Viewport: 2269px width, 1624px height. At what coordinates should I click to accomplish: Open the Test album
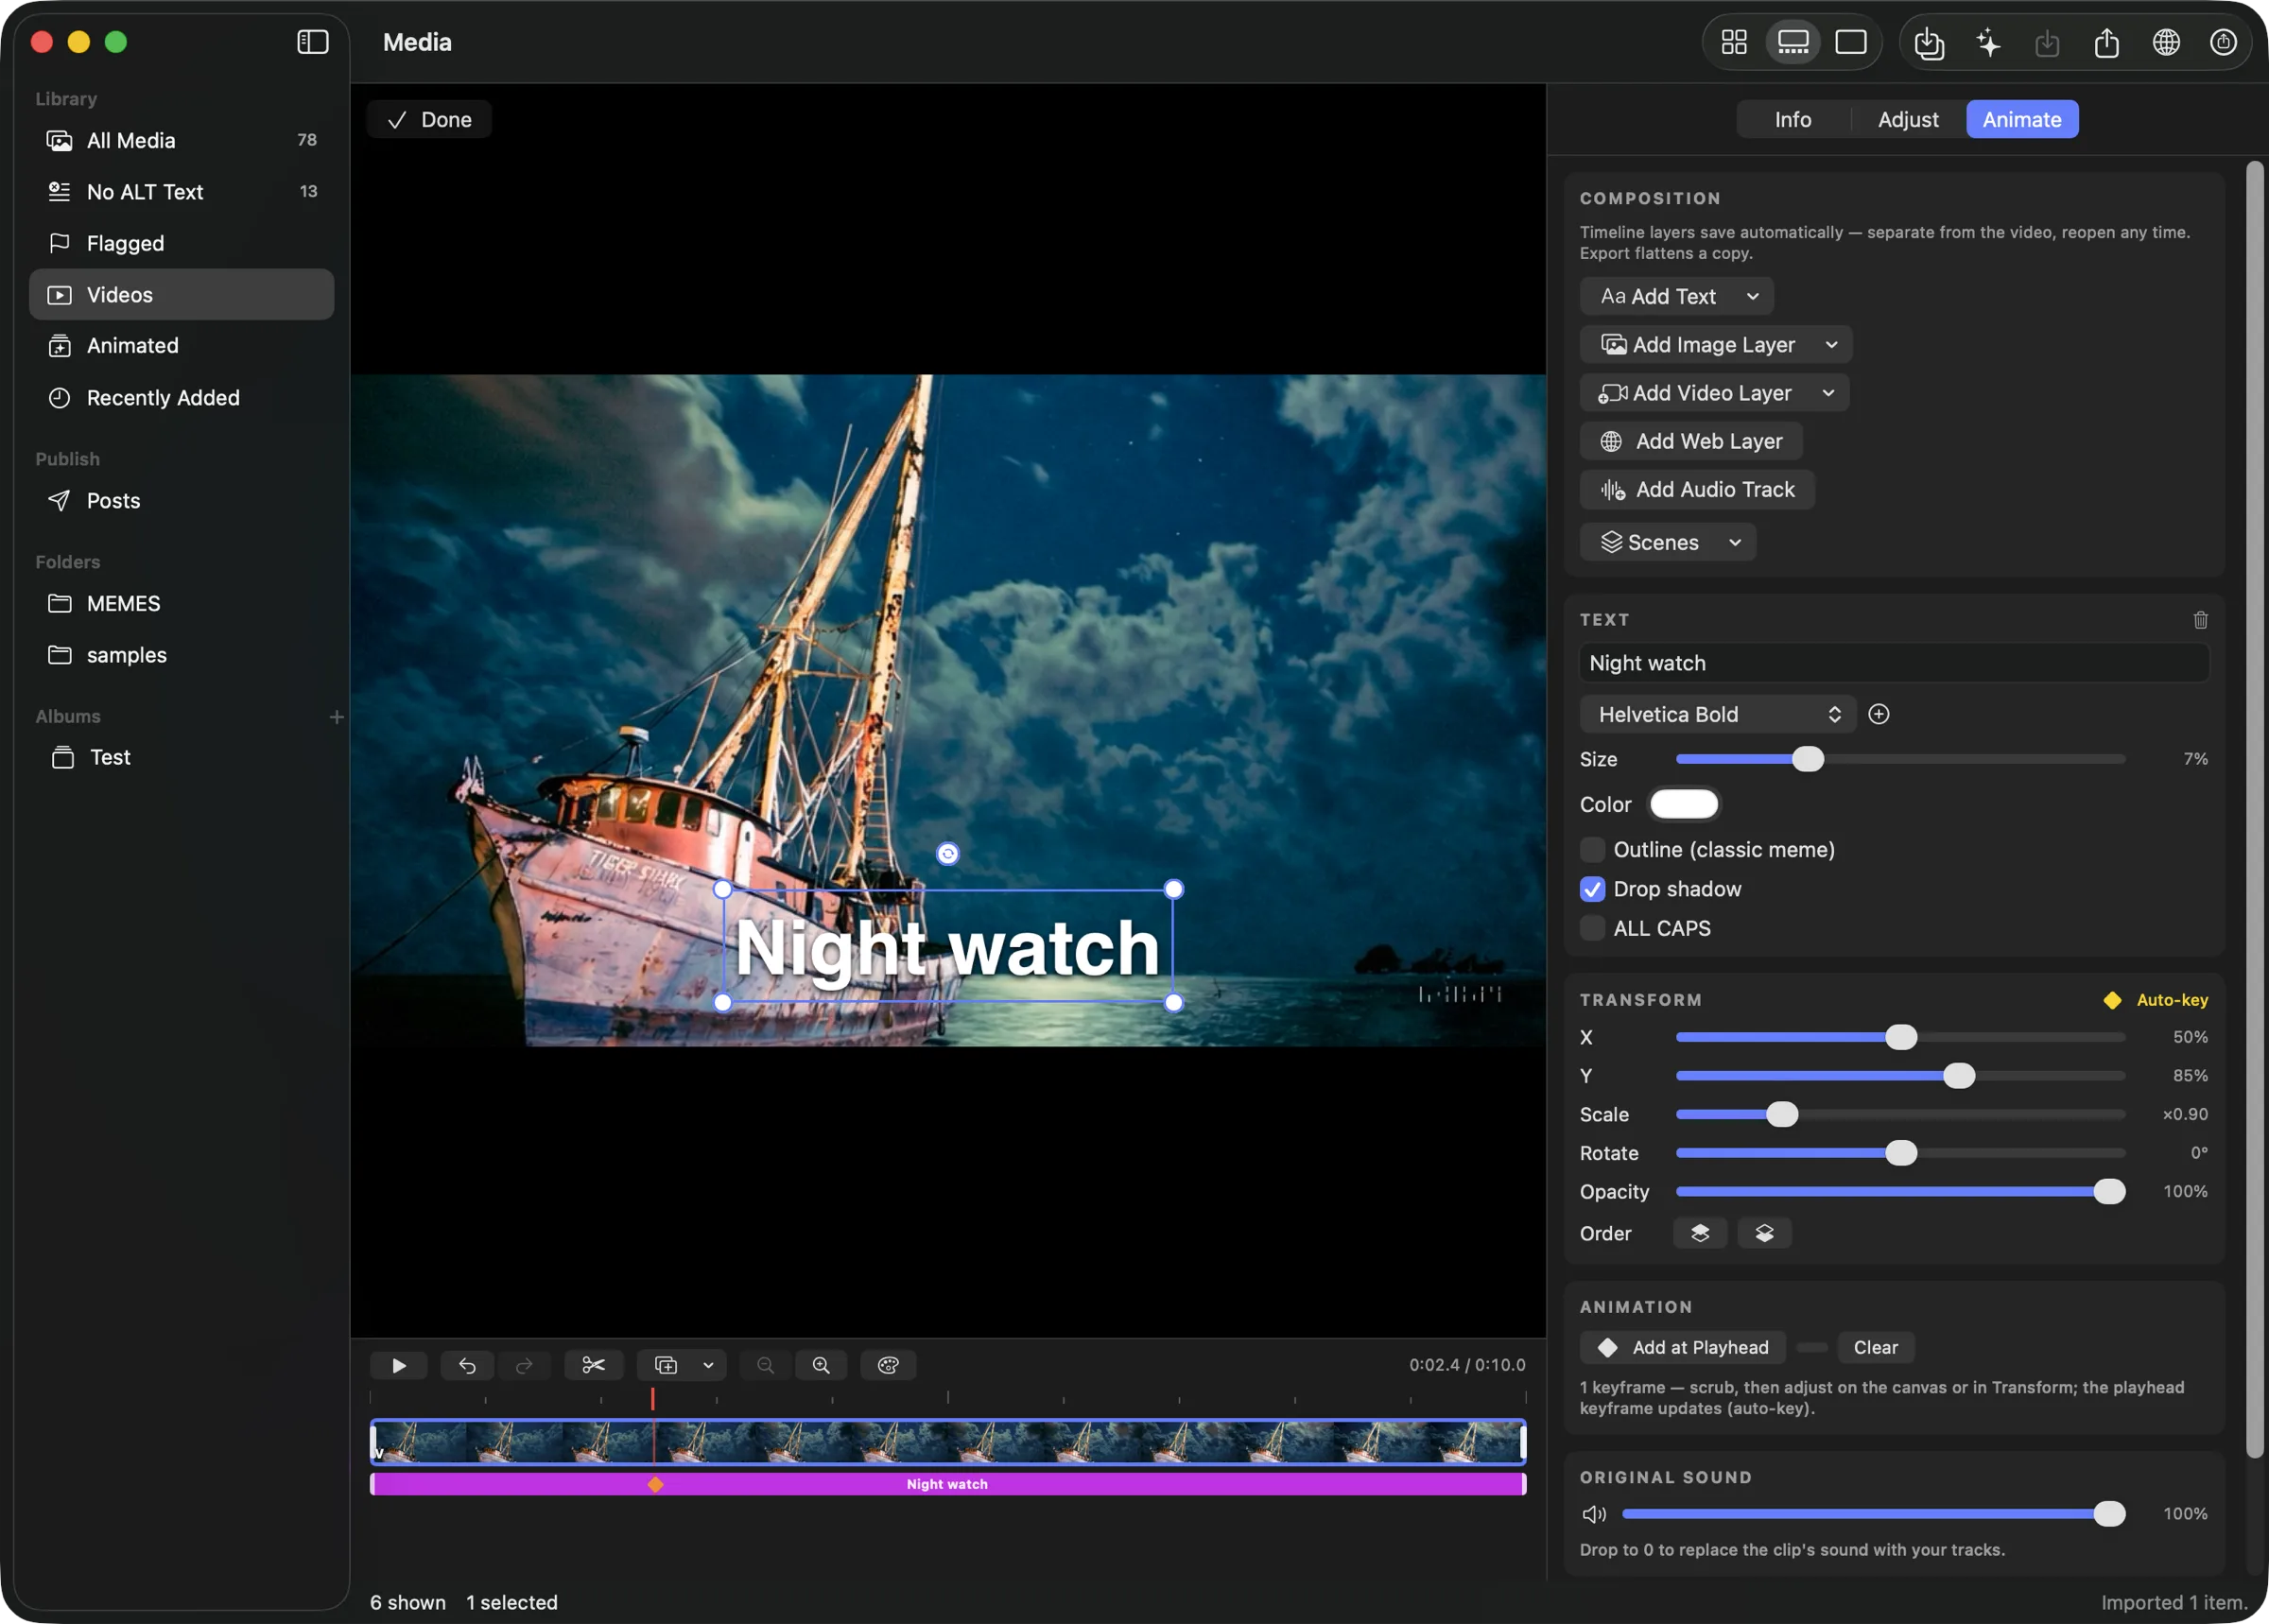[181, 757]
